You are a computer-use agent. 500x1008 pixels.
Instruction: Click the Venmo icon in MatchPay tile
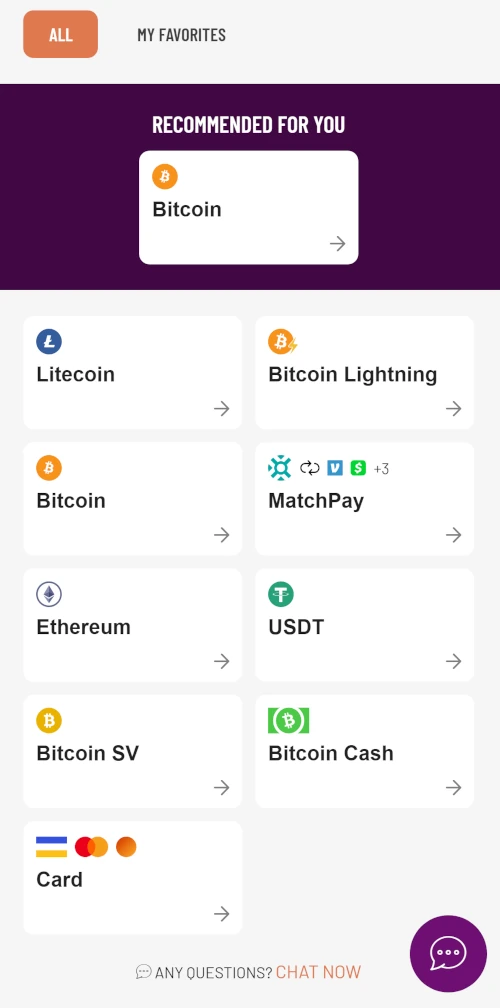pos(335,468)
